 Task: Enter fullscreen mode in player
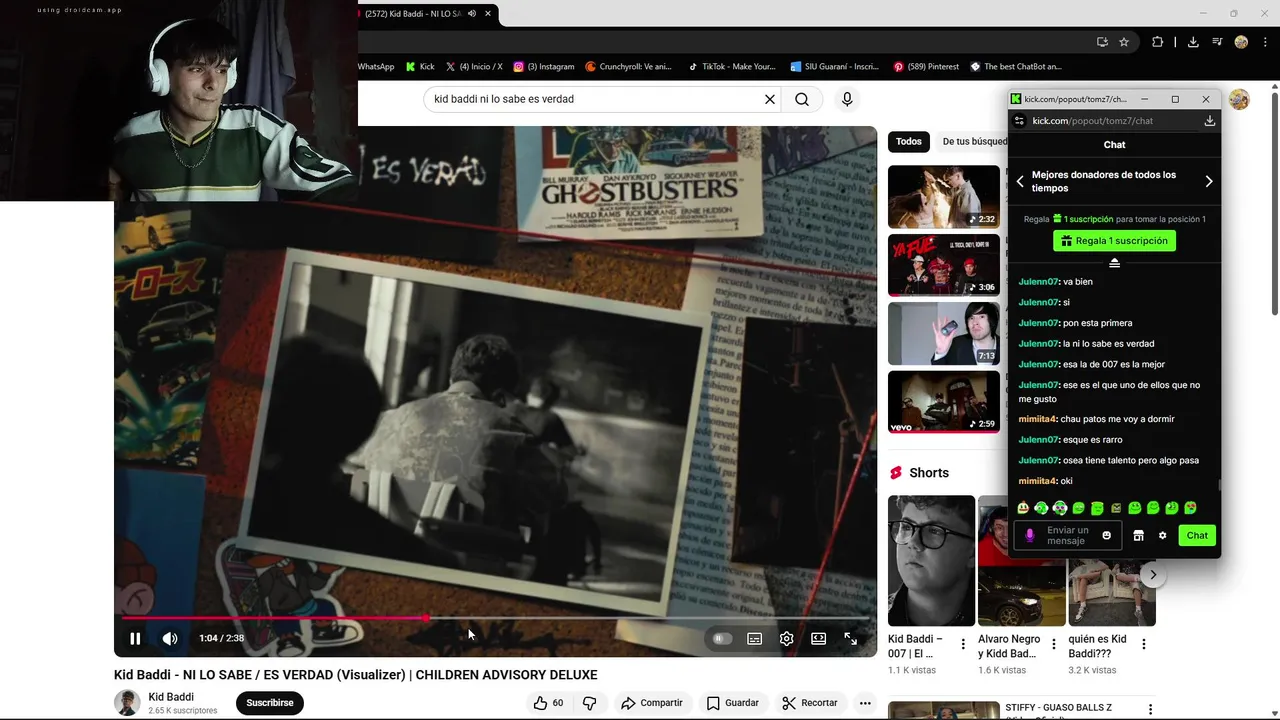click(x=851, y=638)
